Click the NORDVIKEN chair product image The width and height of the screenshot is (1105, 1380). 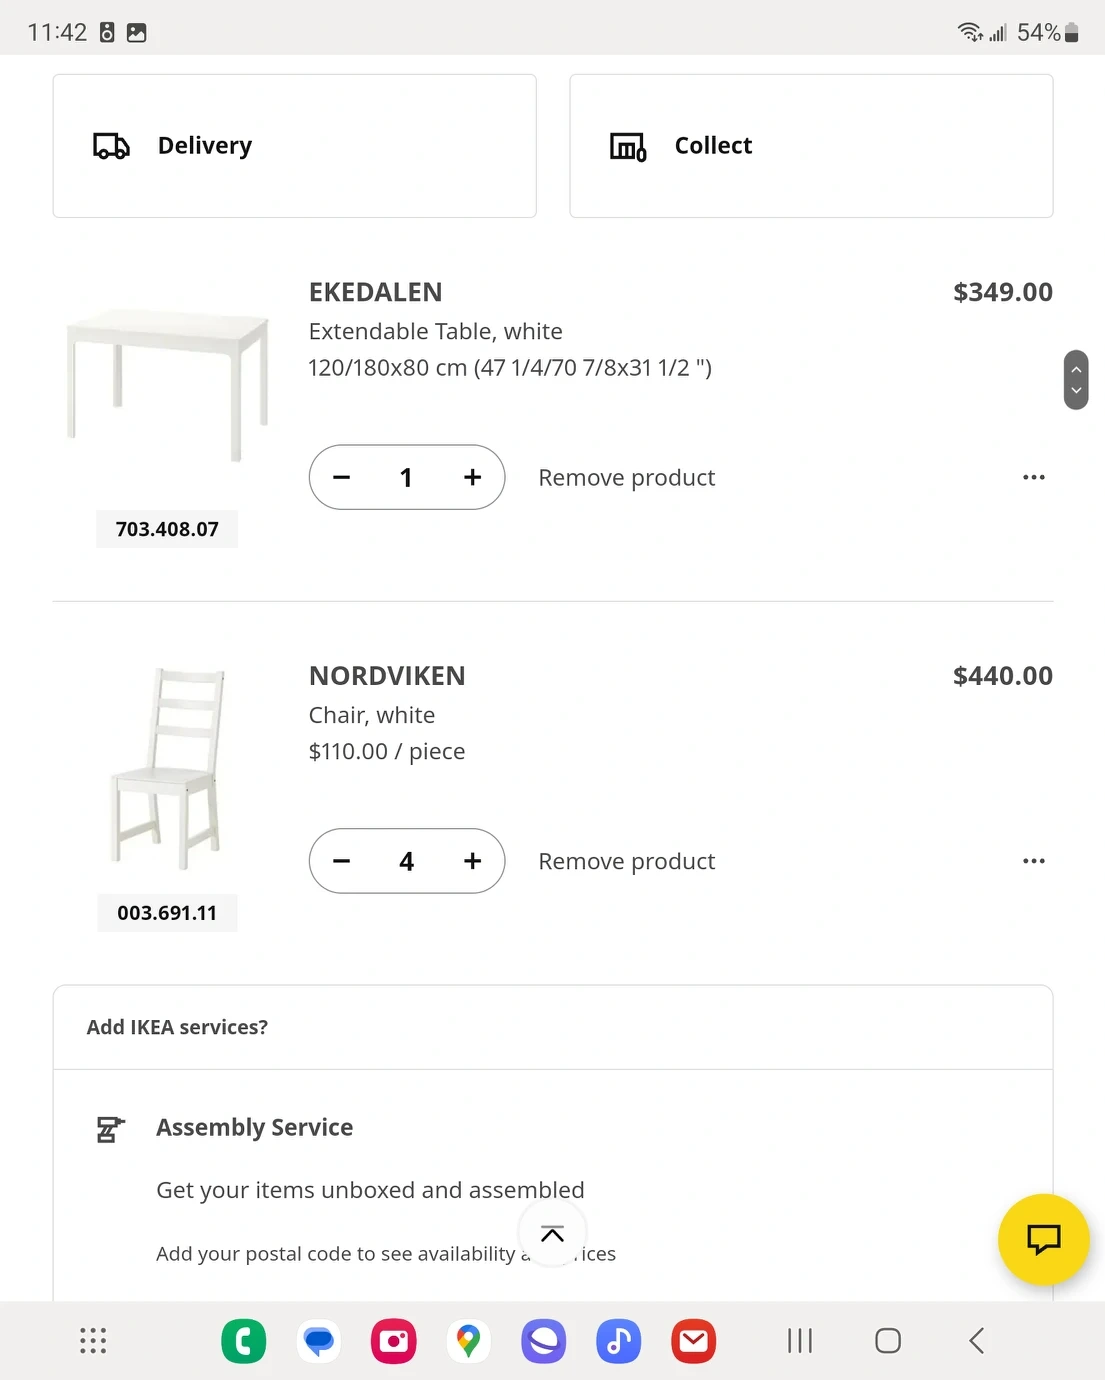167,768
